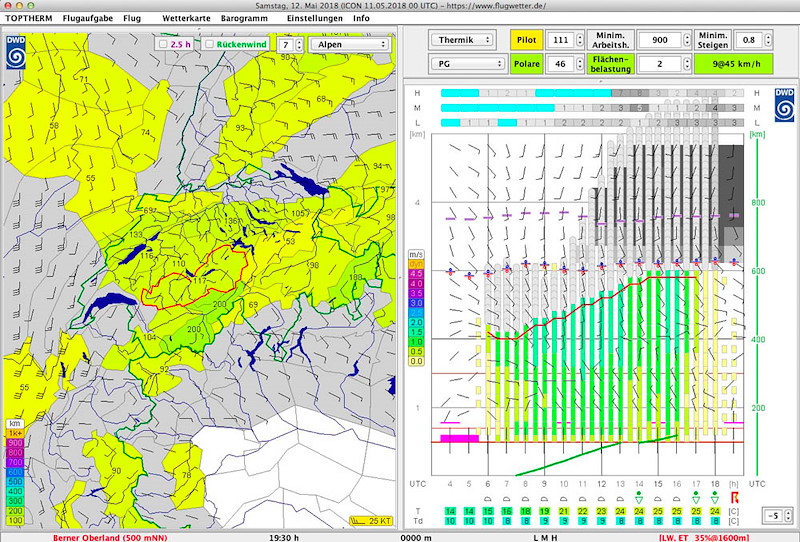Click the cumulus cloud icon at 7 UTC

pos(506,498)
